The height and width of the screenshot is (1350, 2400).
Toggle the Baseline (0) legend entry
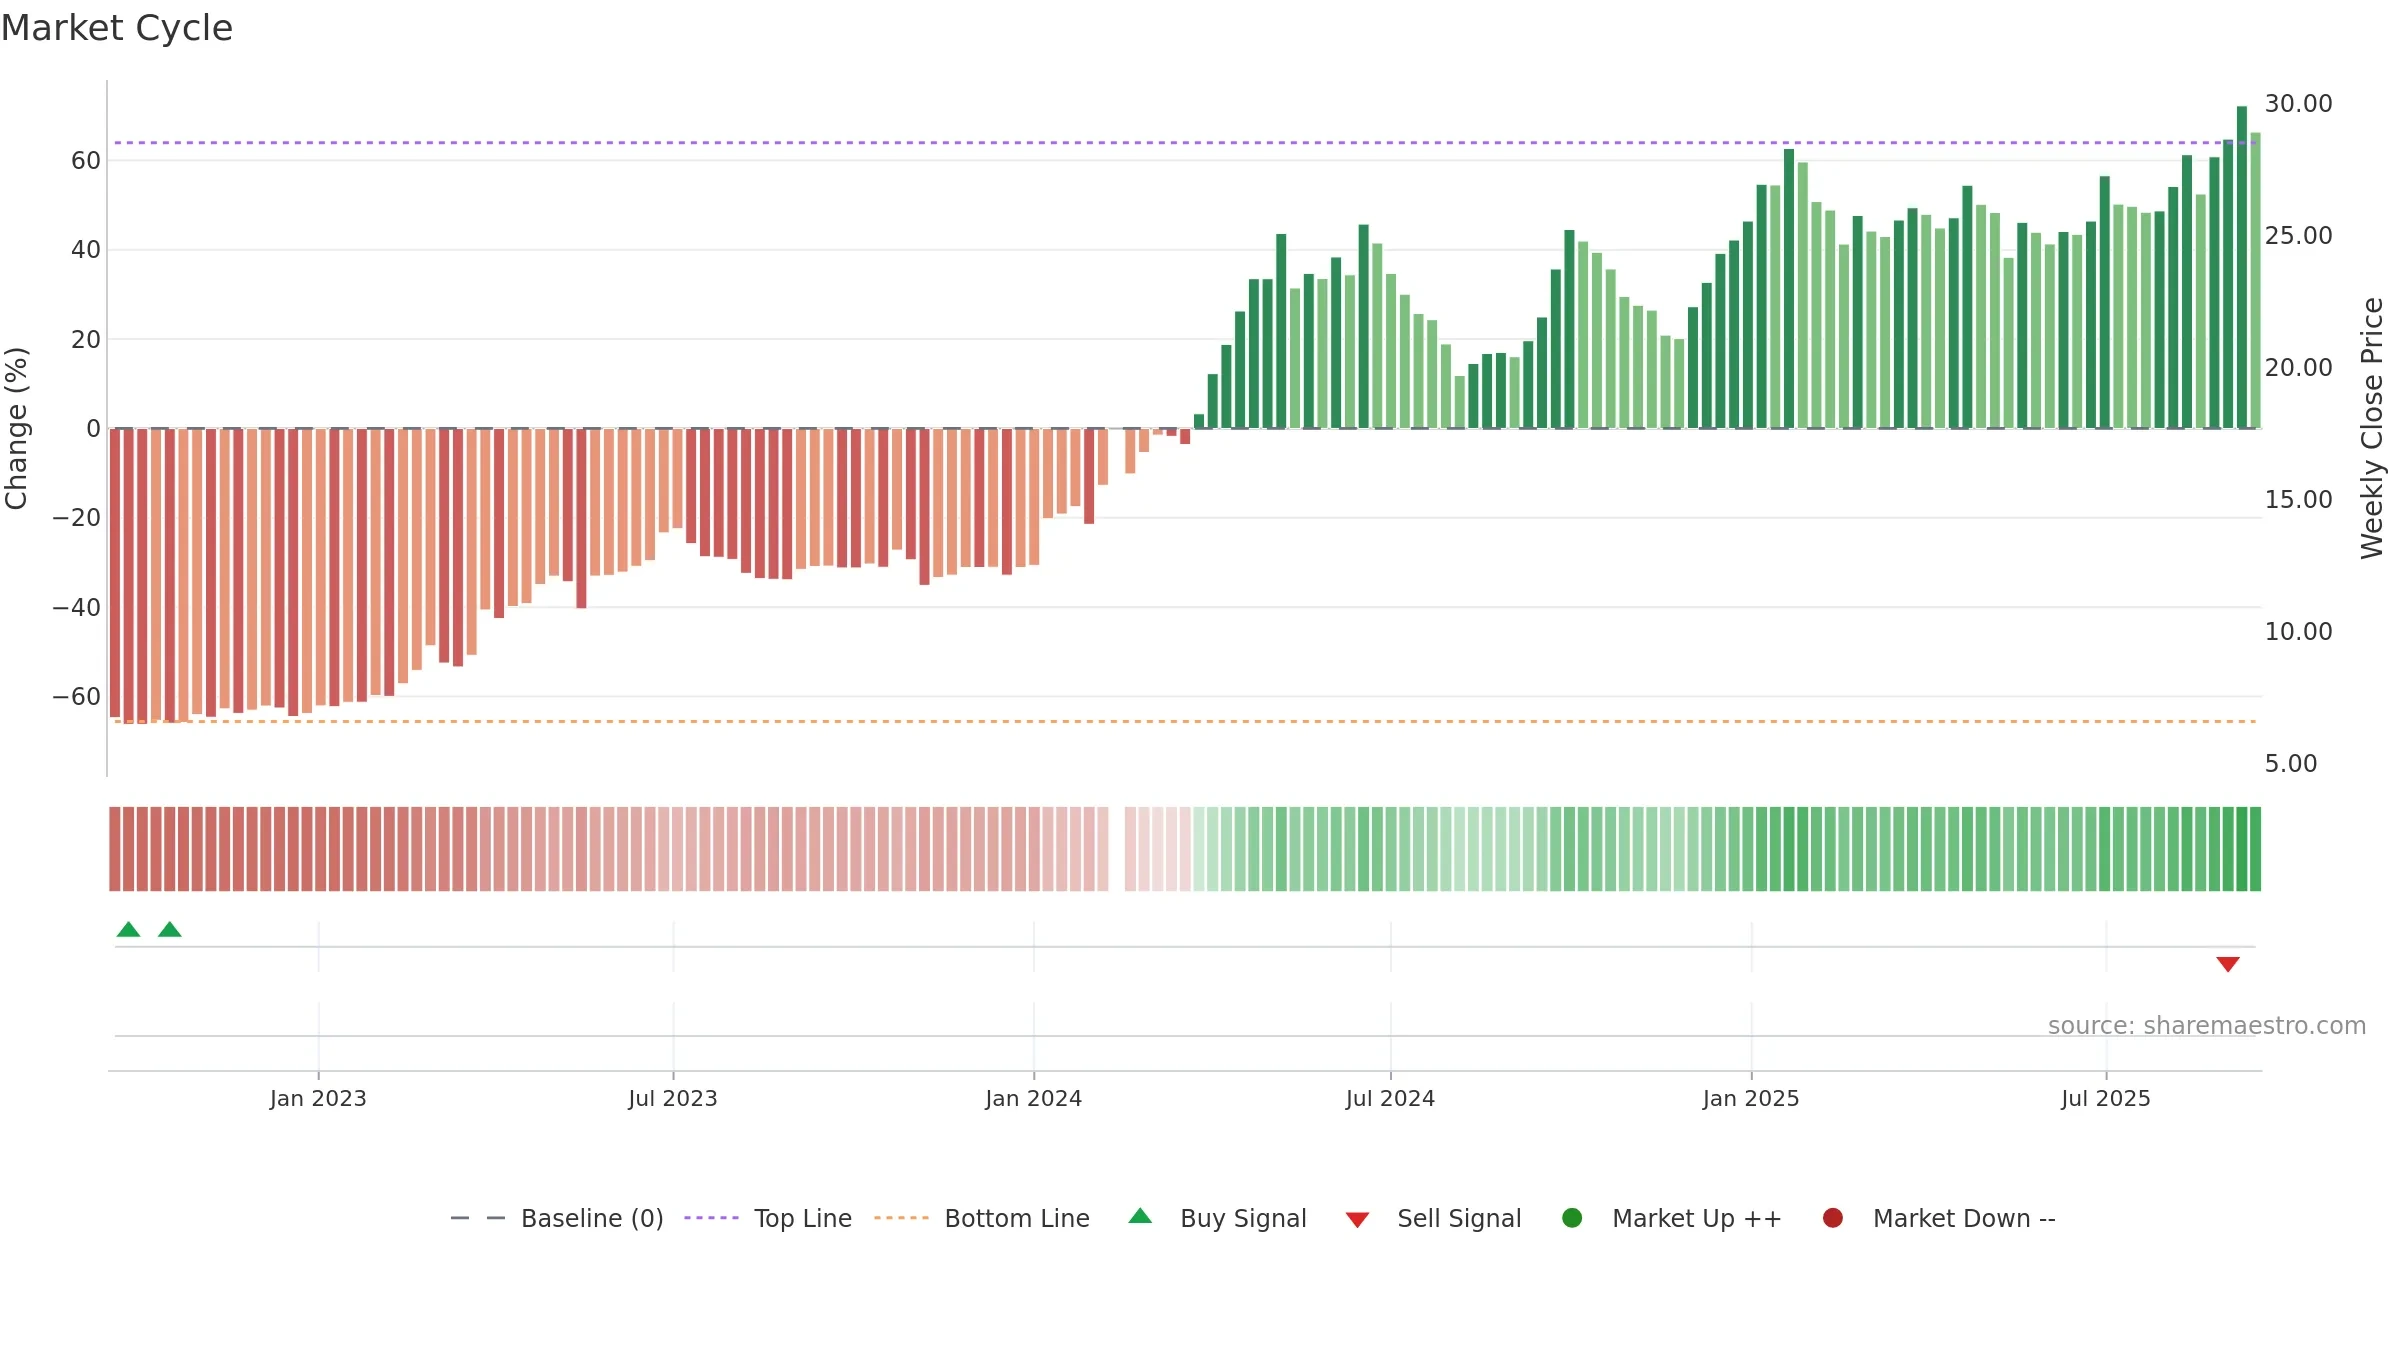(557, 1218)
